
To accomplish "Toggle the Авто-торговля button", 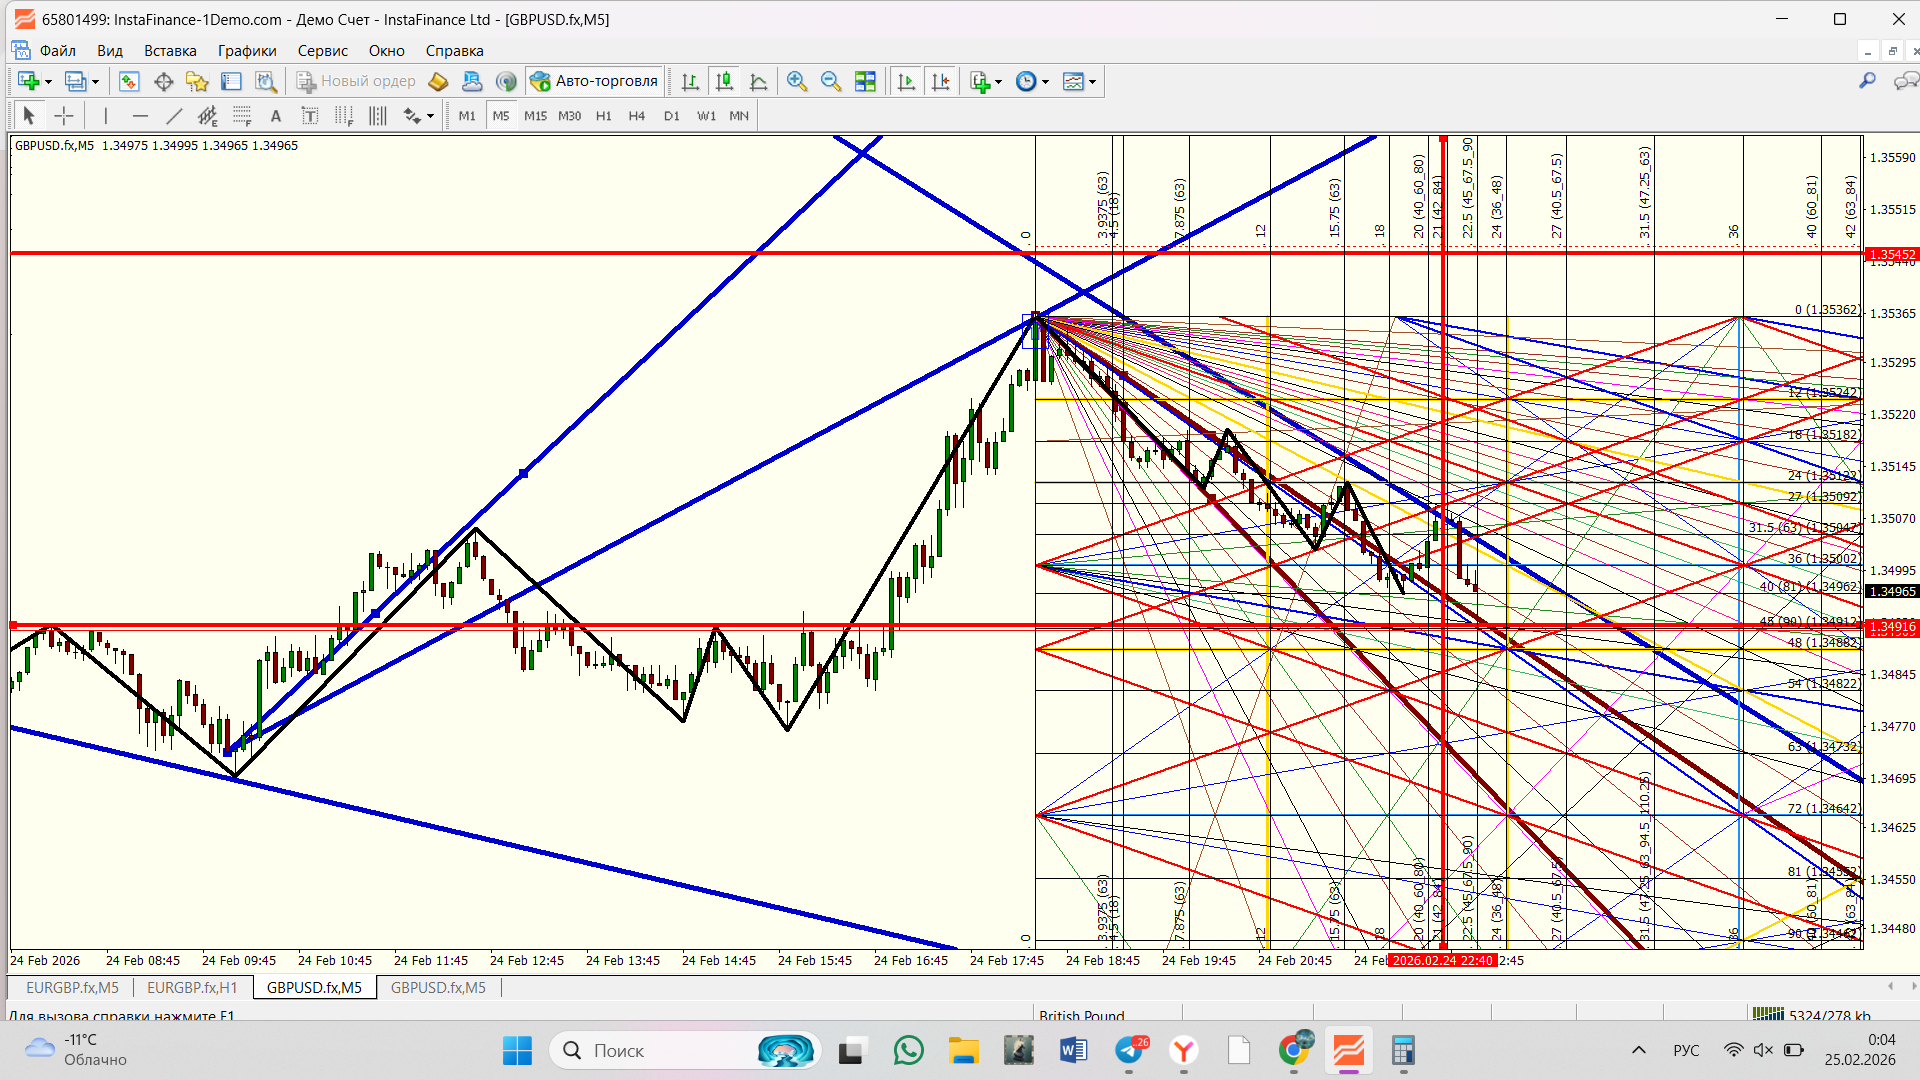I will point(594,82).
